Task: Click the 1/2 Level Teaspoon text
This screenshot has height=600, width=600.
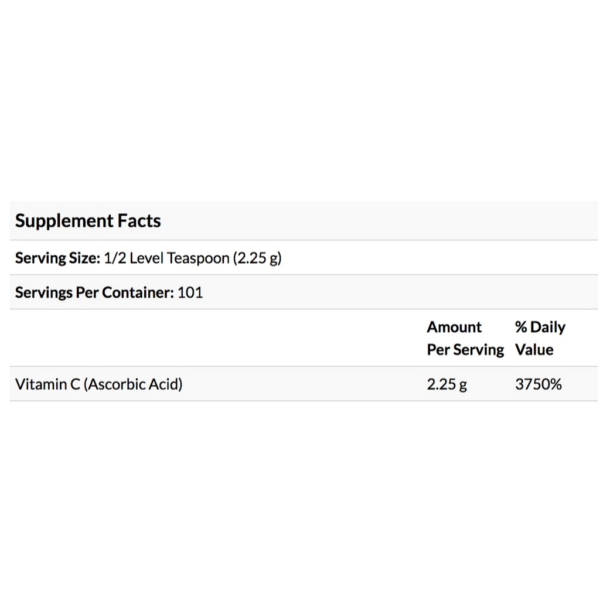Action: click(x=167, y=258)
